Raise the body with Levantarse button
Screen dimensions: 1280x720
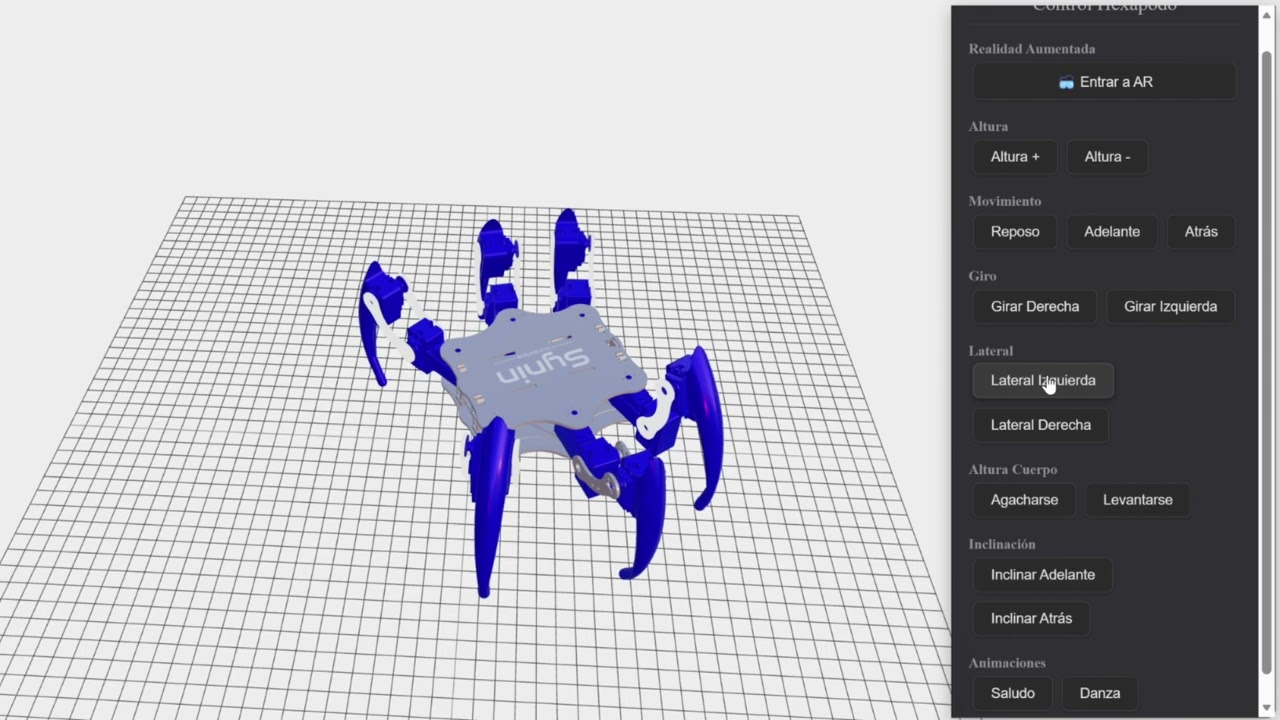pyautogui.click(x=1138, y=500)
